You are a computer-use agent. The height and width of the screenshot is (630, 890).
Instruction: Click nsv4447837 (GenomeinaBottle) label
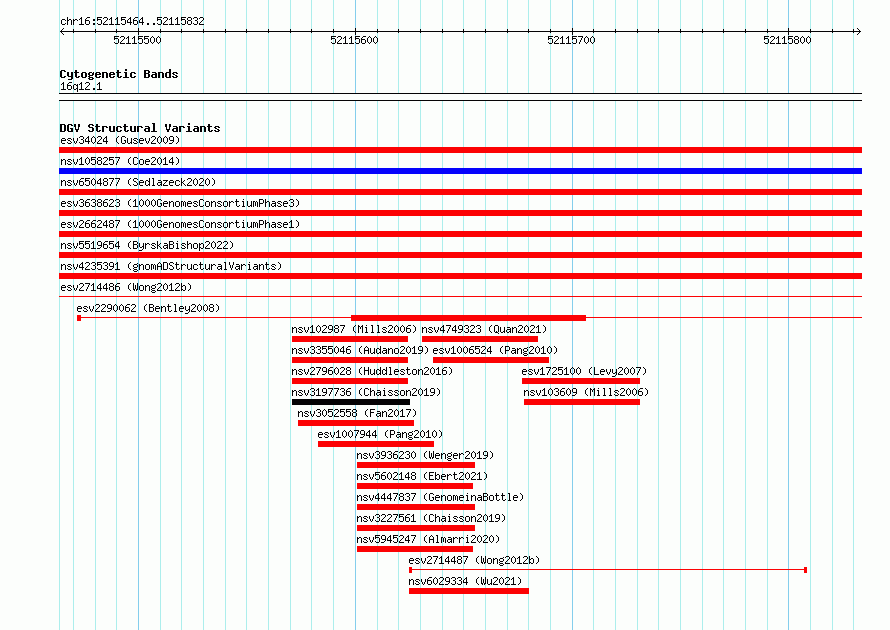440,497
